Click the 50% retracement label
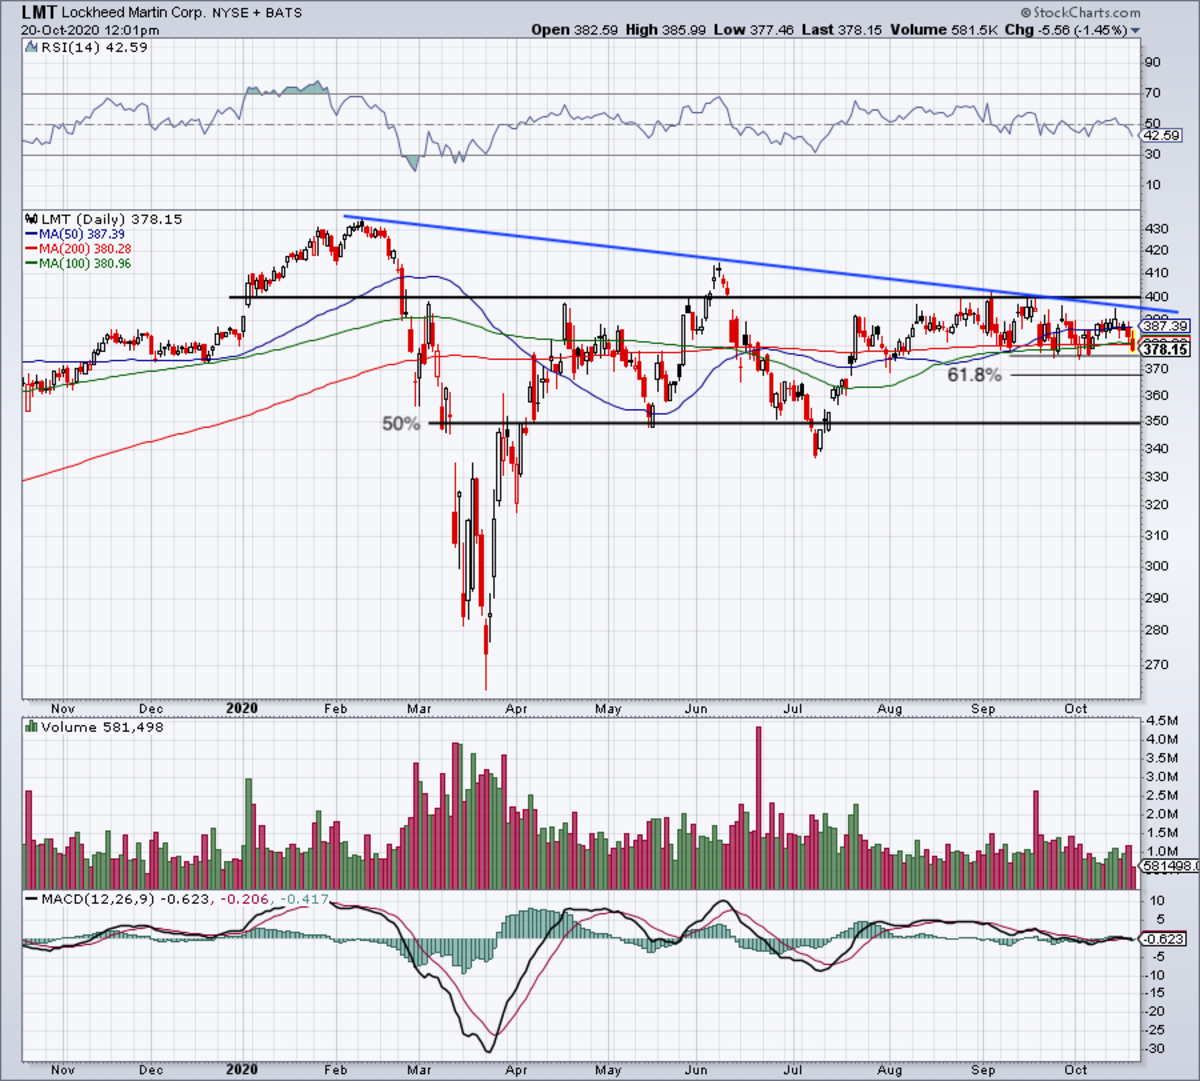1200x1081 pixels. coord(402,424)
